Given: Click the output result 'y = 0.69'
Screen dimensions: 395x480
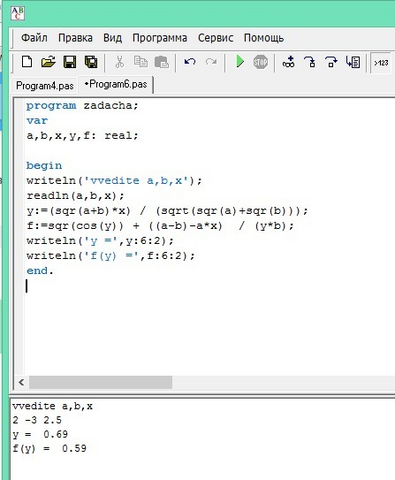Looking at the screenshot, I should tap(40, 435).
